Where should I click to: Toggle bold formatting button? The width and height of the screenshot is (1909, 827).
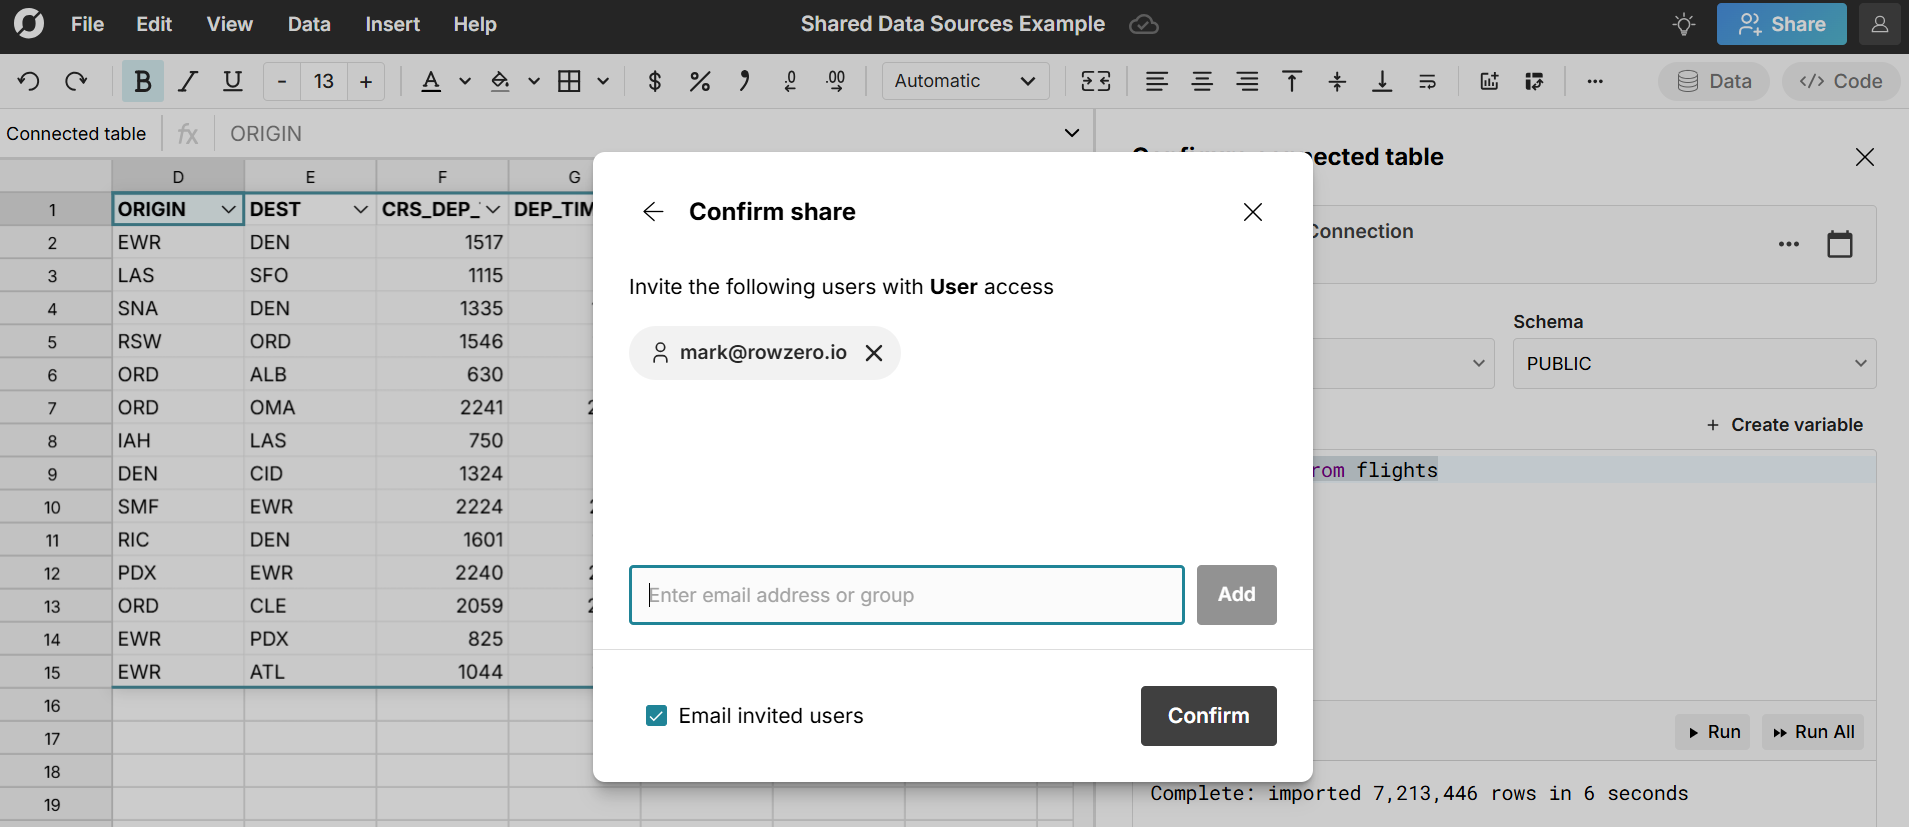[x=143, y=81]
